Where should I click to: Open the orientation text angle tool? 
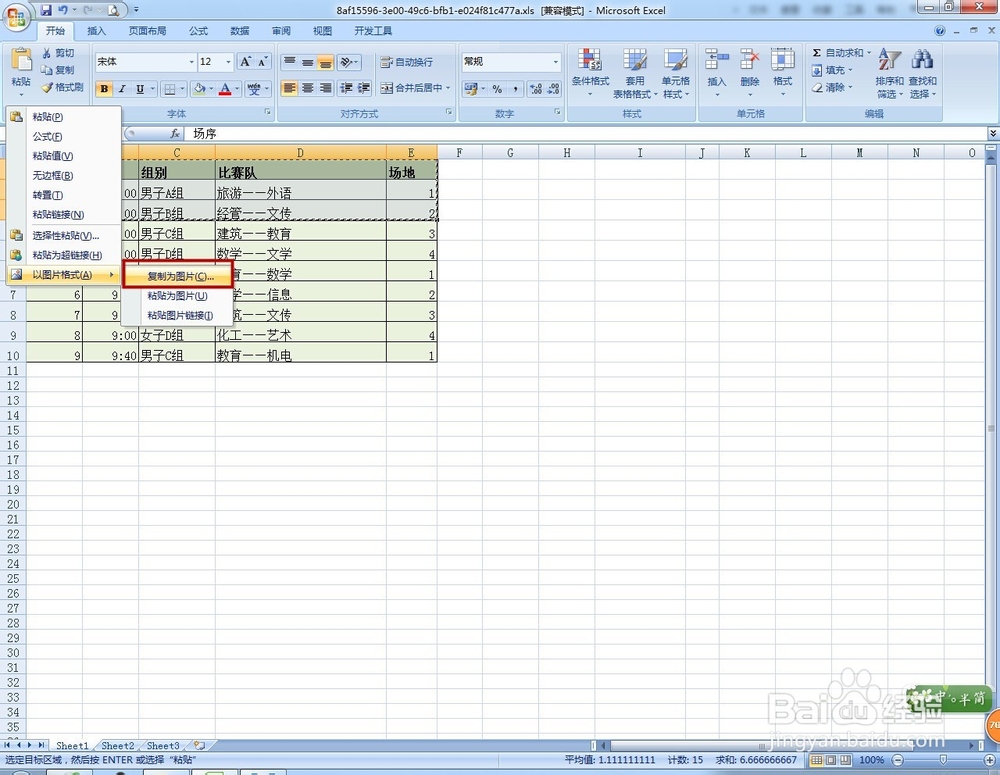pos(349,62)
